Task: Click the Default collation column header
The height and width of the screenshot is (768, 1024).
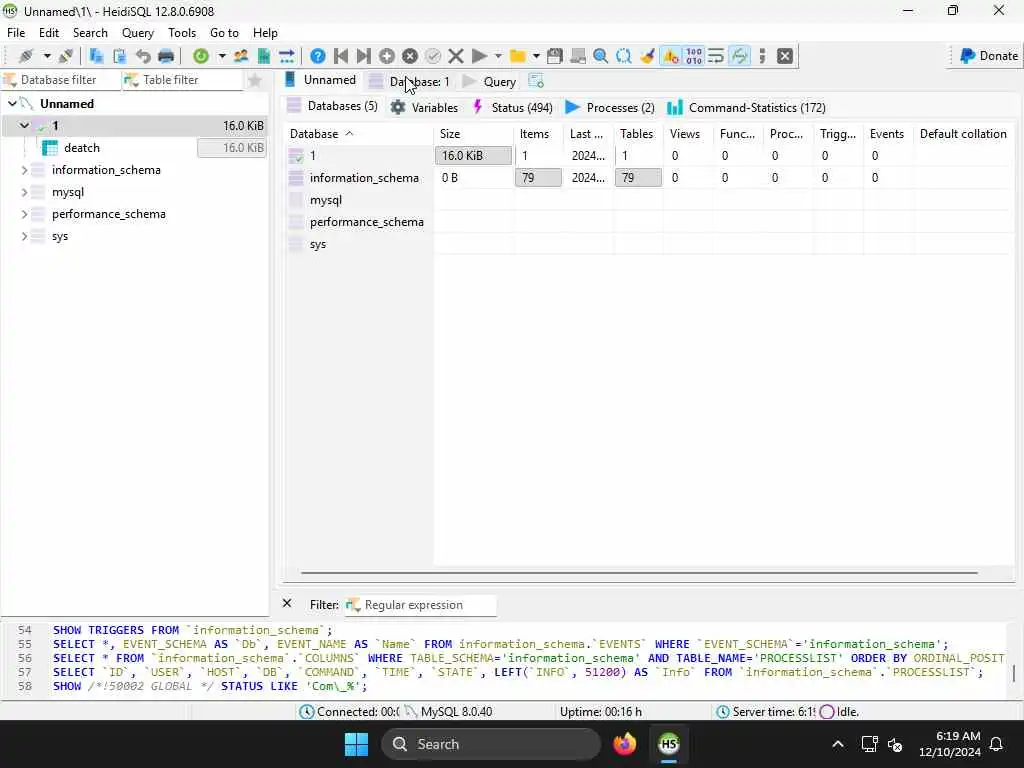Action: 963,134
